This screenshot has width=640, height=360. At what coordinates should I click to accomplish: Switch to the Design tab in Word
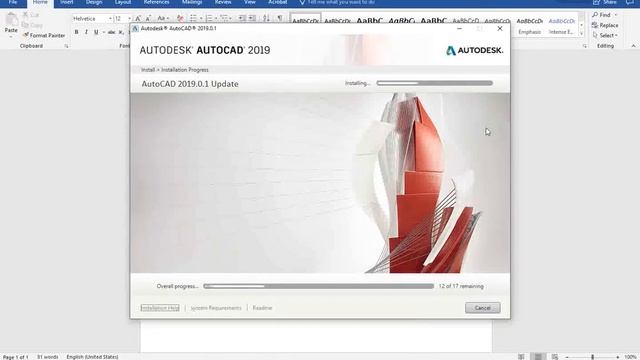tap(94, 2)
